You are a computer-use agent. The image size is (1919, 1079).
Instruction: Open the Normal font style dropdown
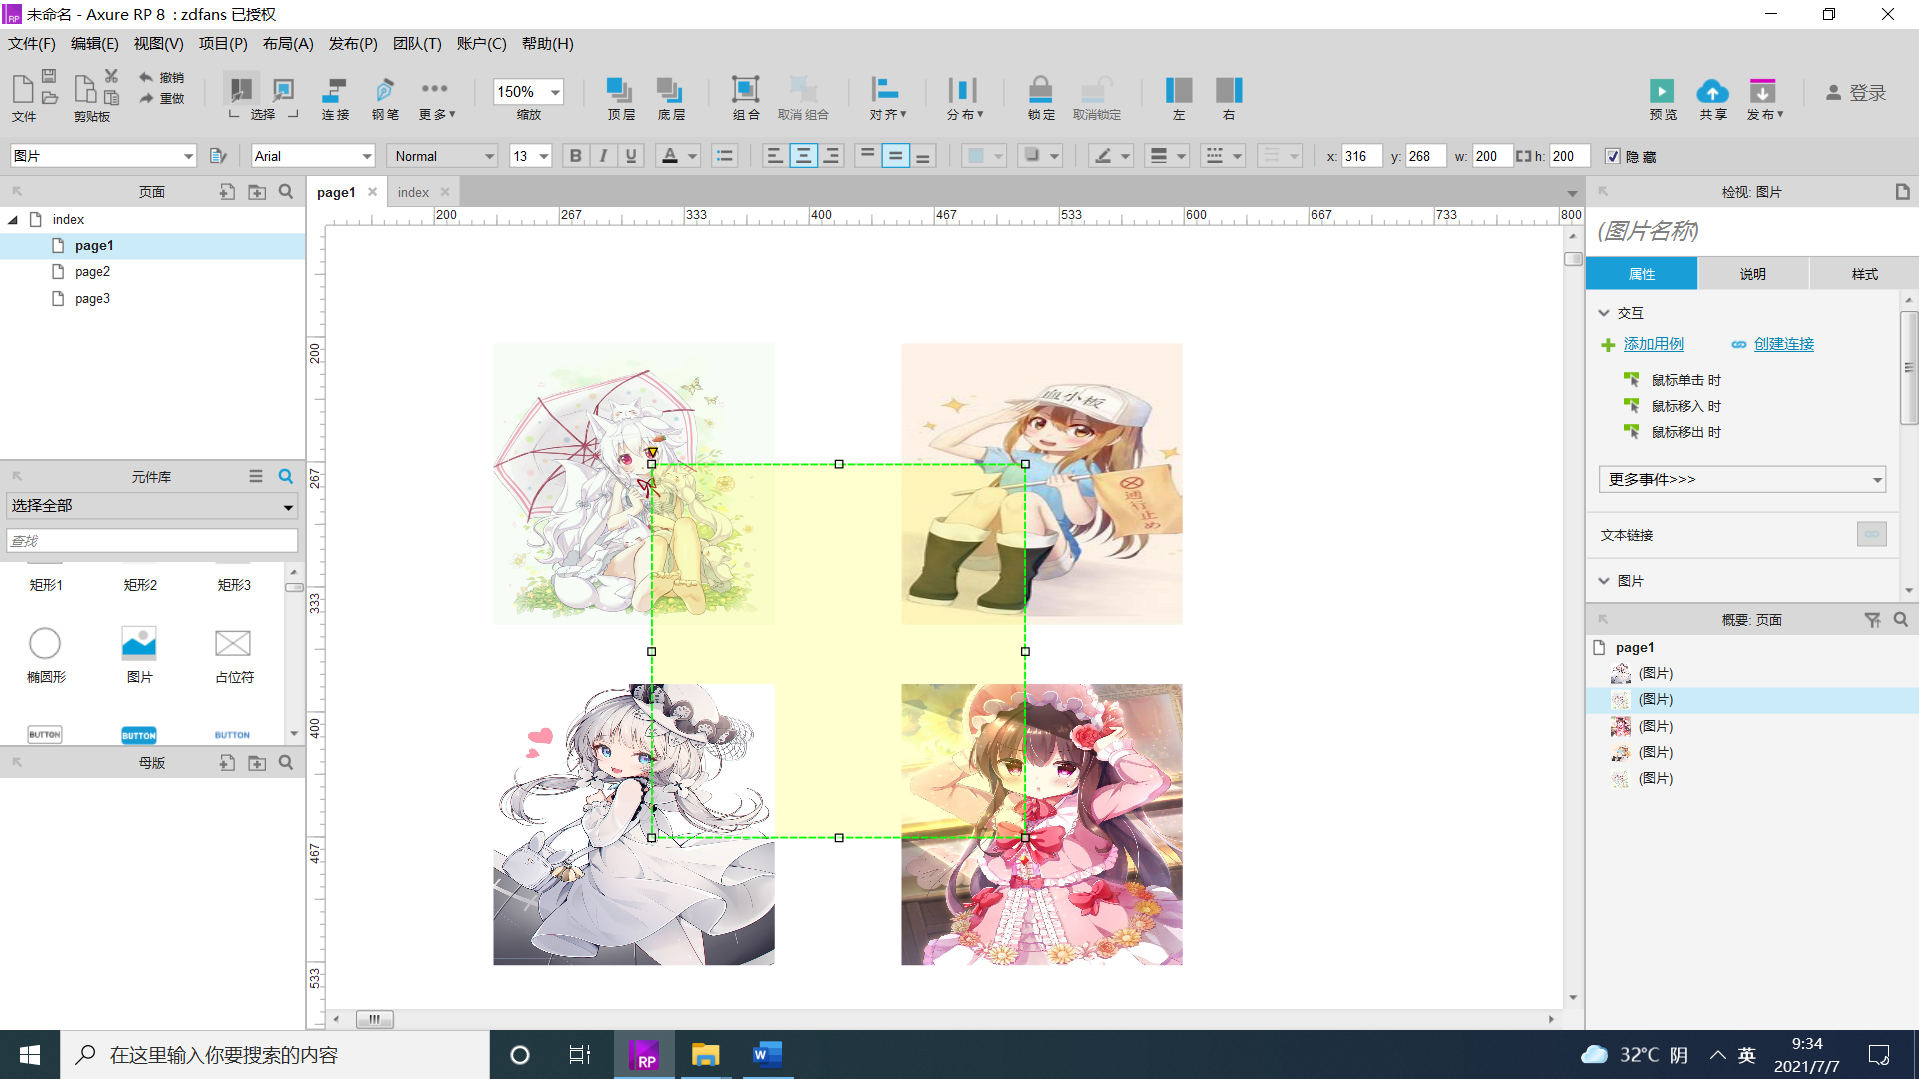tap(489, 156)
